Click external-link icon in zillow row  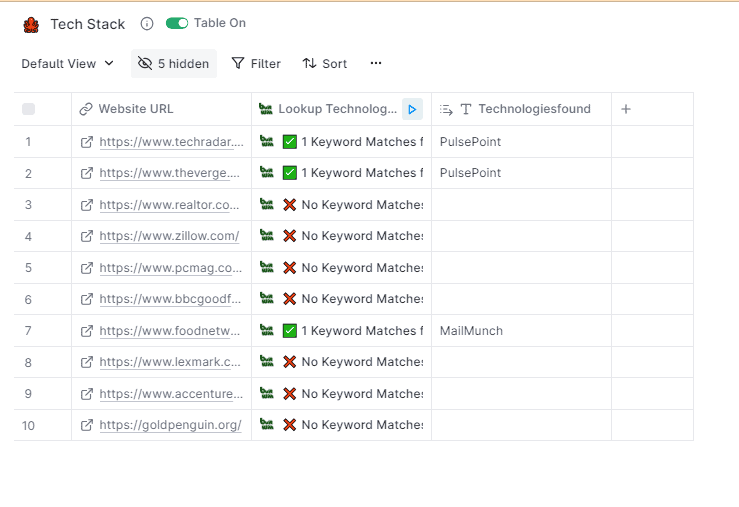pos(87,236)
